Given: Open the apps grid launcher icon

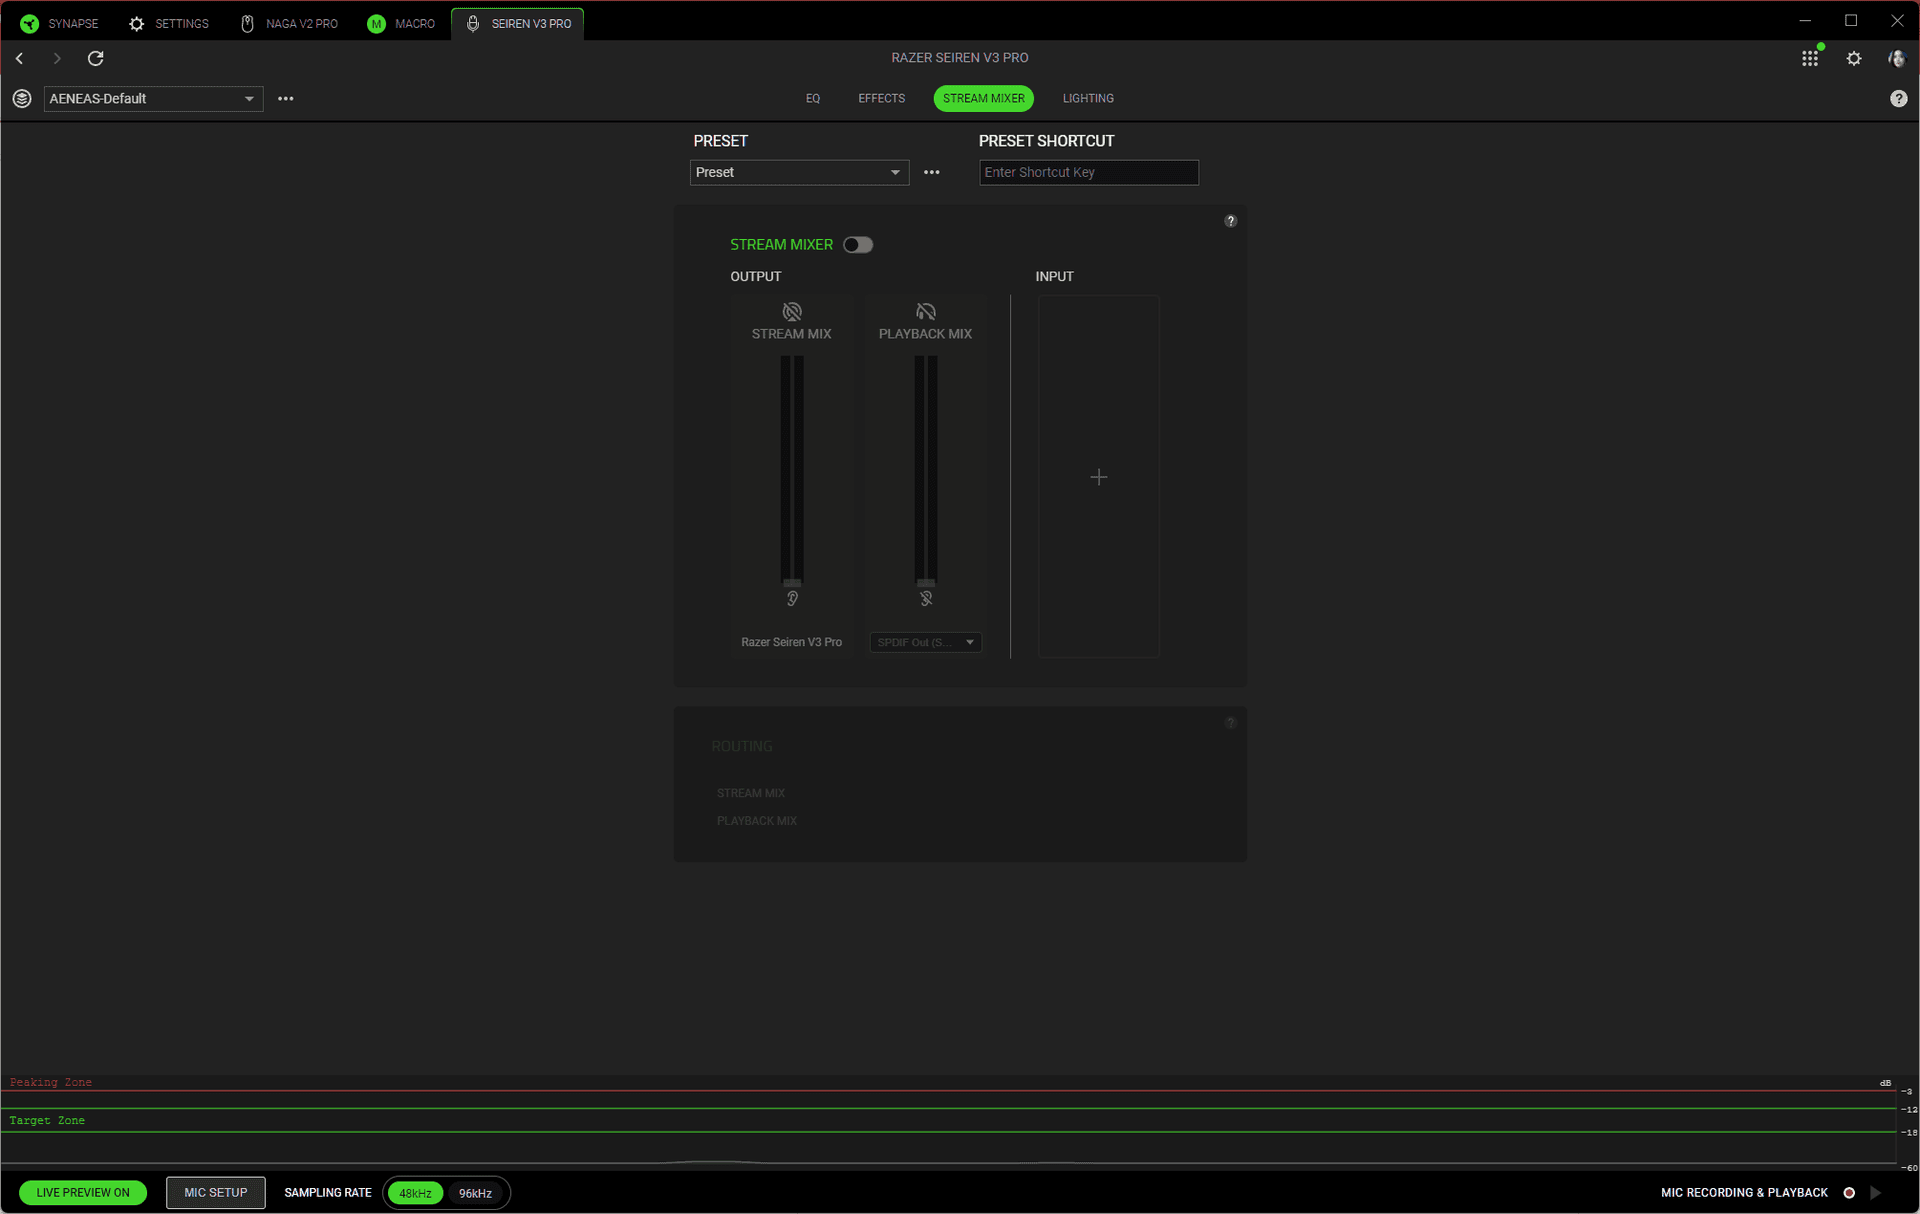Looking at the screenshot, I should [1810, 58].
